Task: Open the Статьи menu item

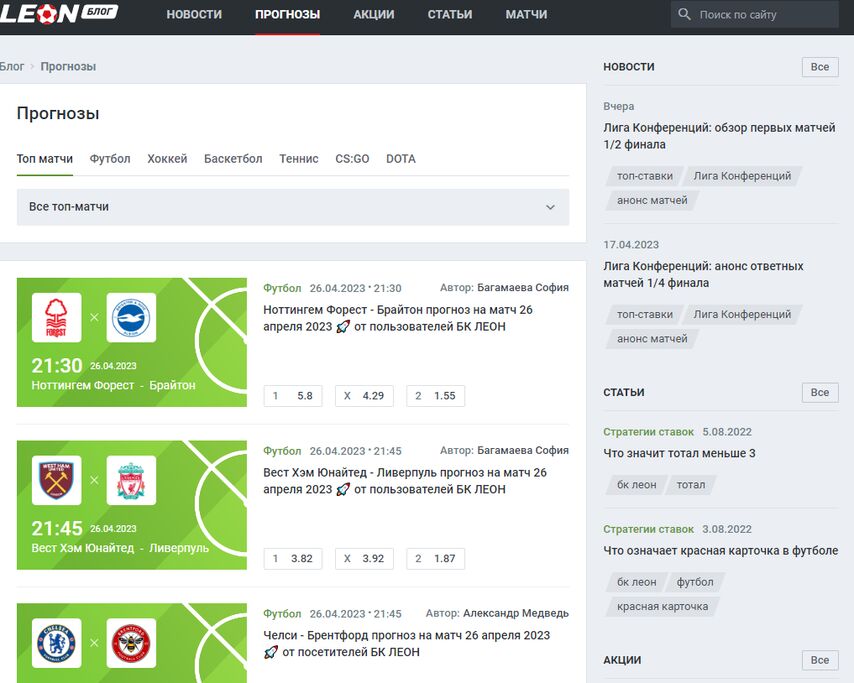Action: [x=450, y=15]
